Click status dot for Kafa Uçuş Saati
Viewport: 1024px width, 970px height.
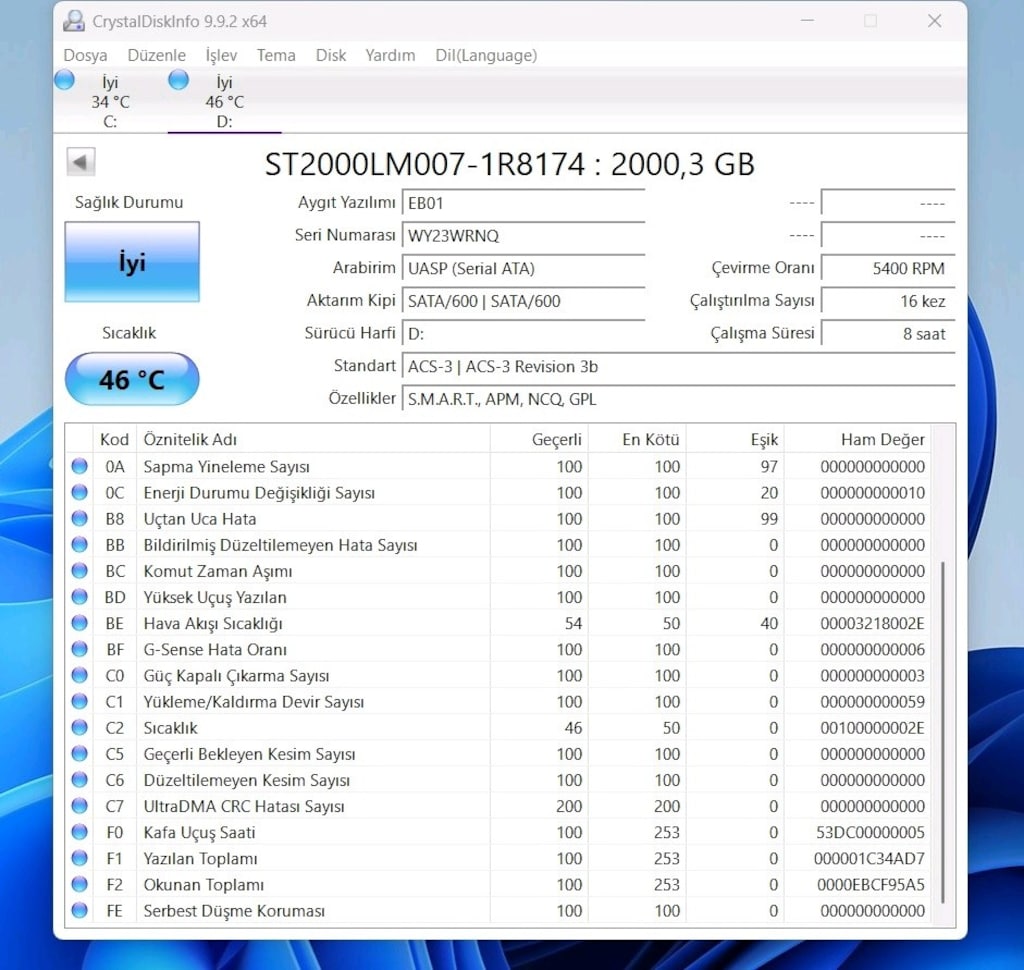(80, 832)
